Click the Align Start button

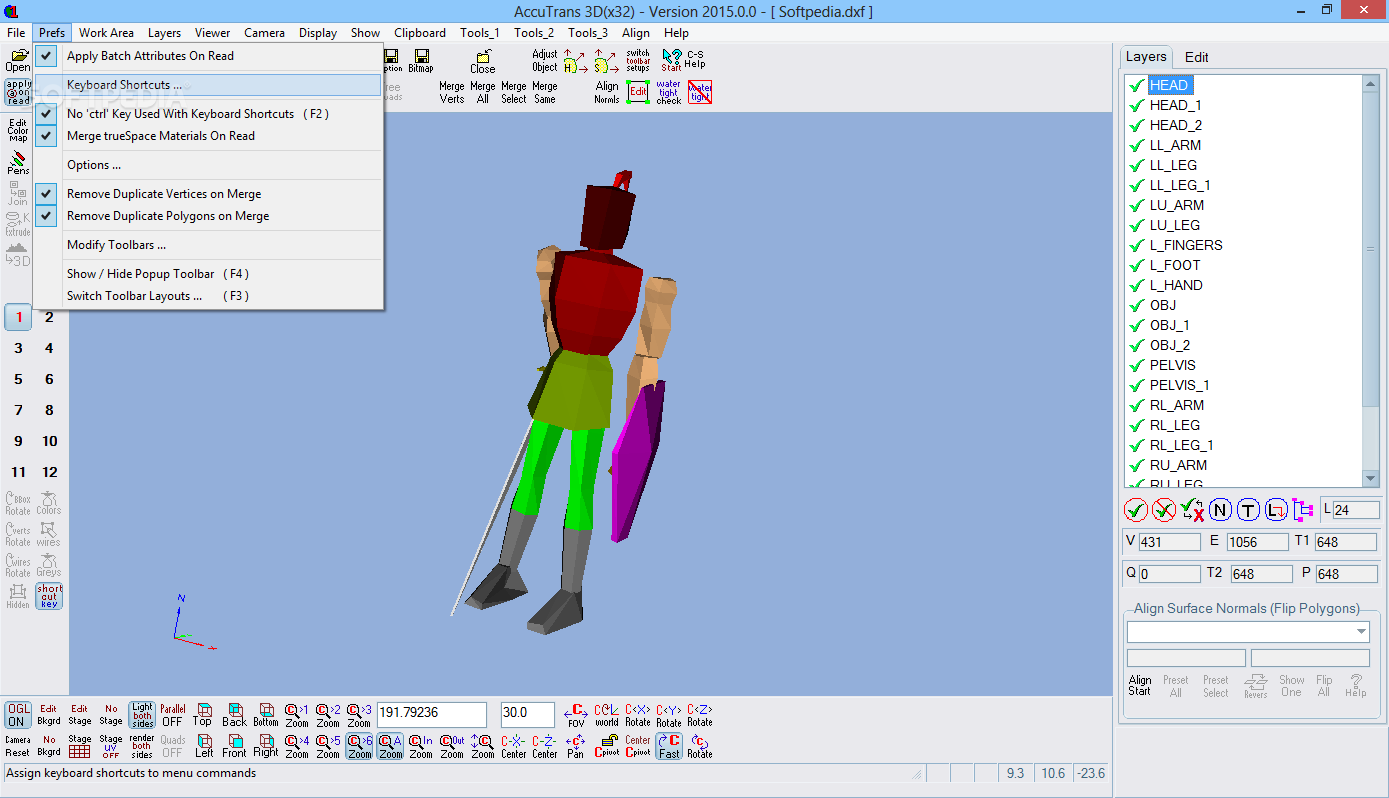coord(1140,685)
